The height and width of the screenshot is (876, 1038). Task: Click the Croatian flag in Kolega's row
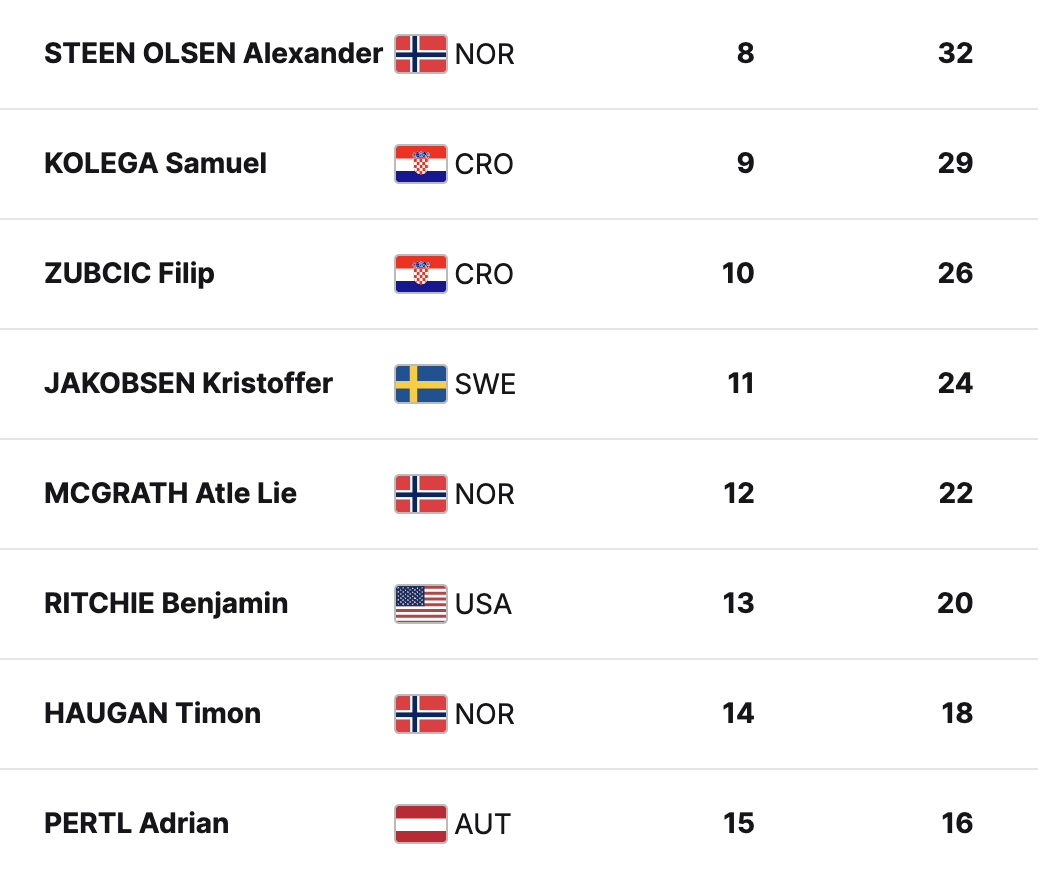tap(420, 164)
